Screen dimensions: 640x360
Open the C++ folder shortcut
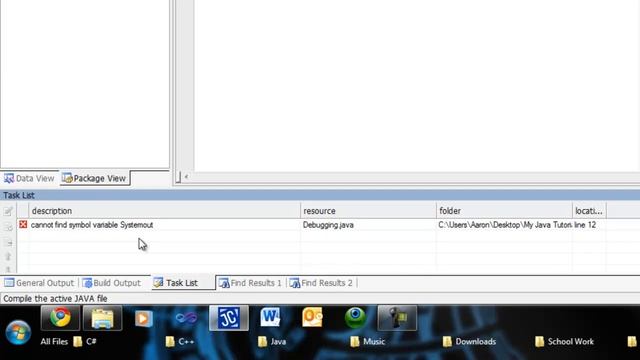[180, 342]
